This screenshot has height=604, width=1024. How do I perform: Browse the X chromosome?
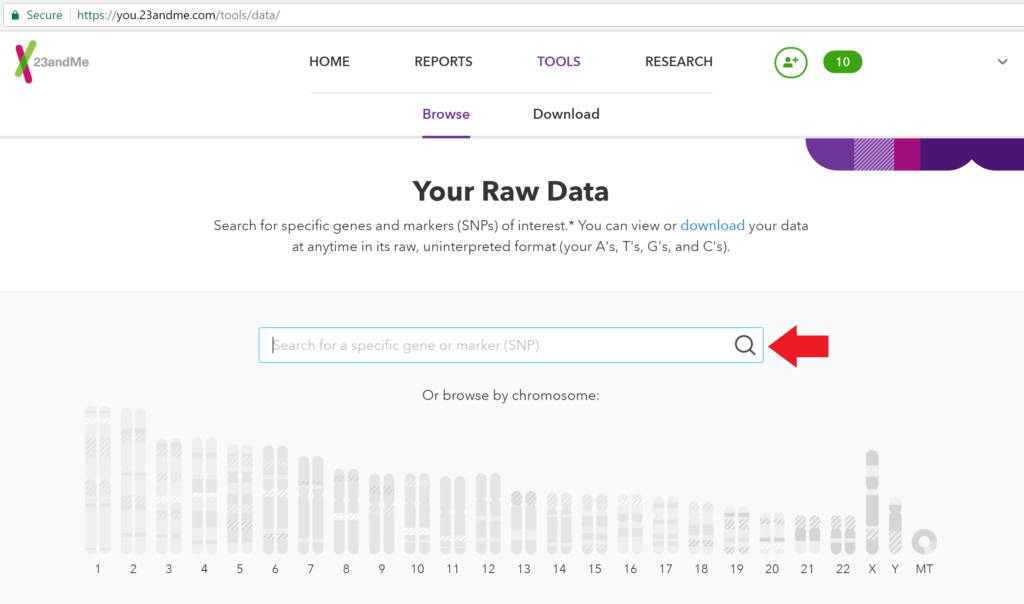[872, 501]
